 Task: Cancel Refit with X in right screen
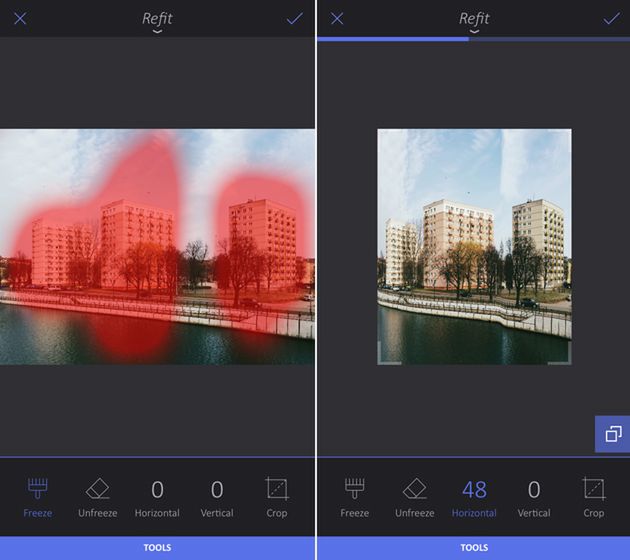(337, 18)
